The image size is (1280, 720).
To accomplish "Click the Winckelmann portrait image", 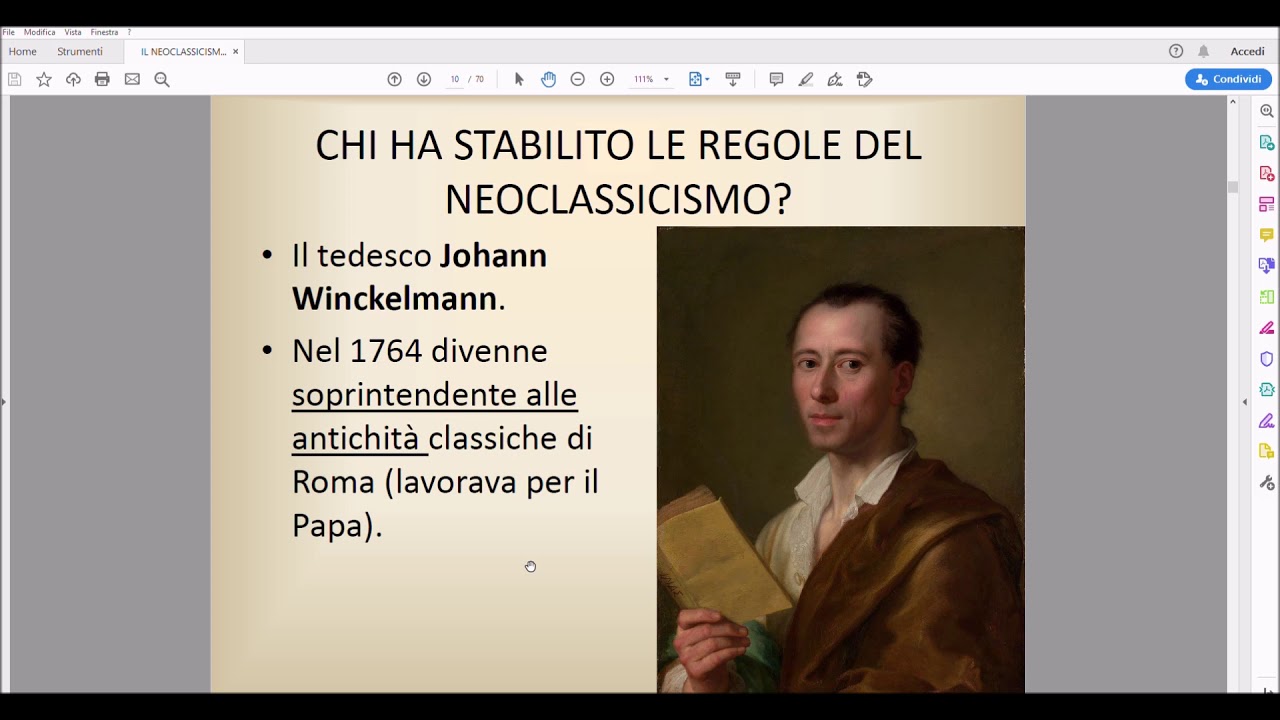I will 841,459.
